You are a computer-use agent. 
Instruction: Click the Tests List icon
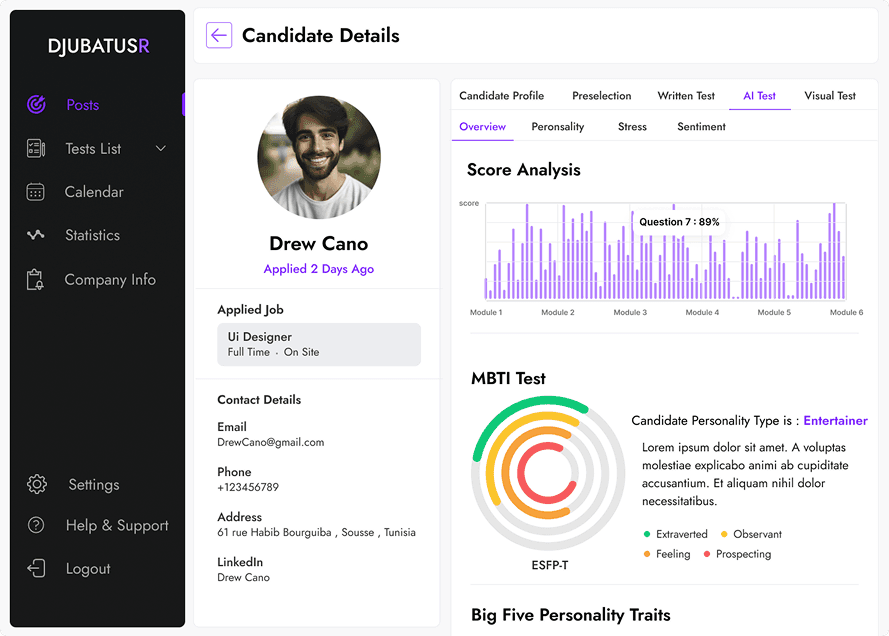point(36,149)
